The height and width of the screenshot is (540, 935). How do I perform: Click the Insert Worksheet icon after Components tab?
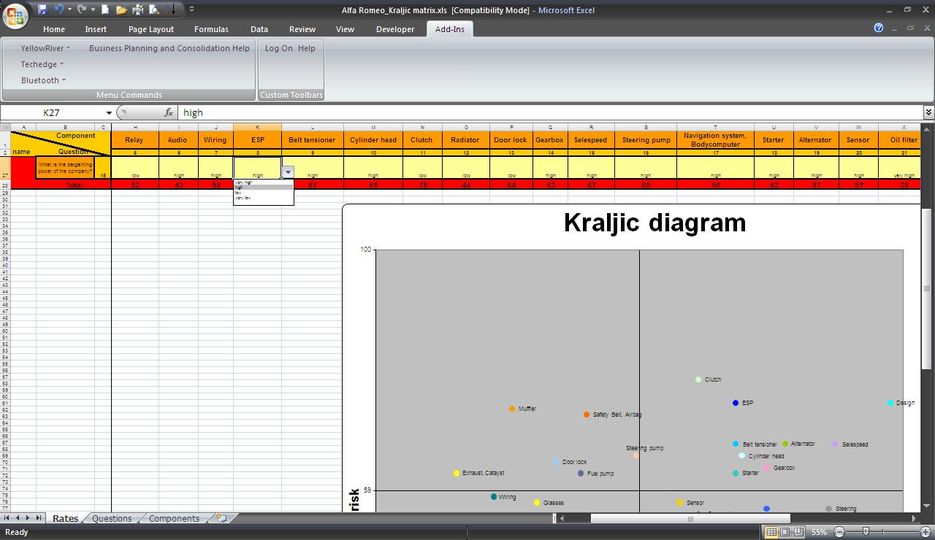(x=221, y=519)
